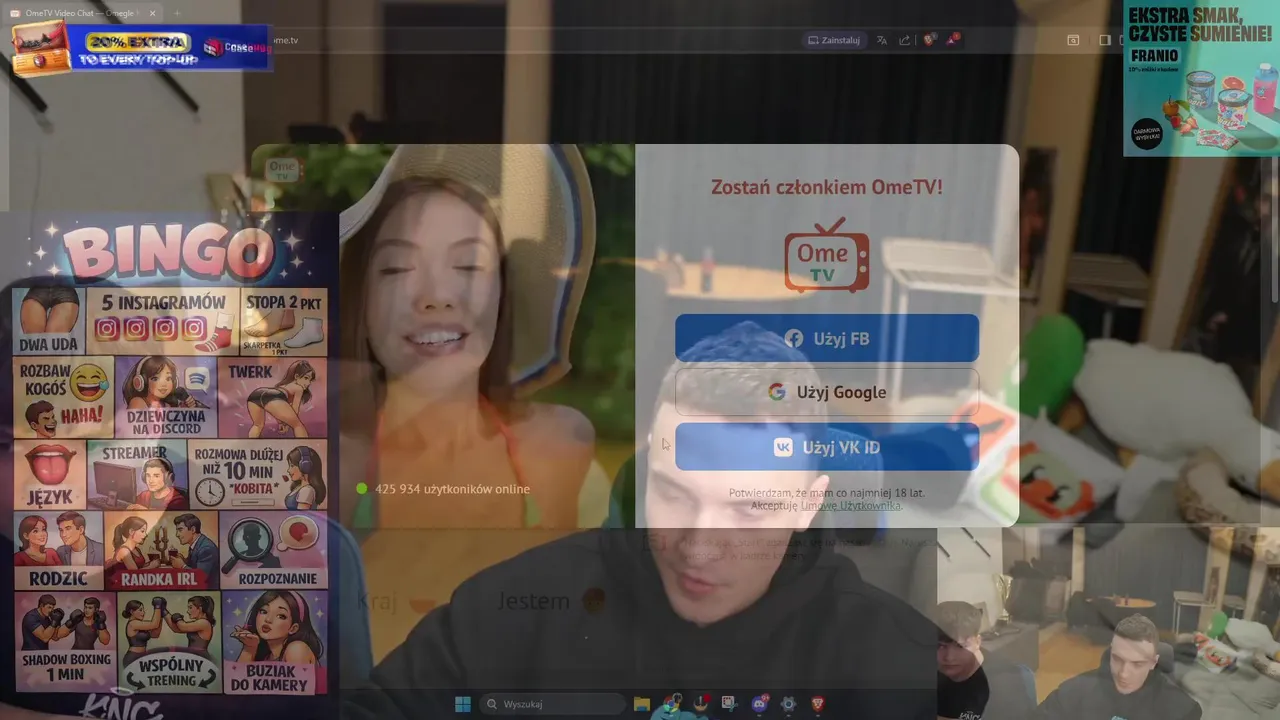The image size is (1280, 720).
Task: Click the 20% EXTRA top-up ad banner
Action: coord(141,48)
